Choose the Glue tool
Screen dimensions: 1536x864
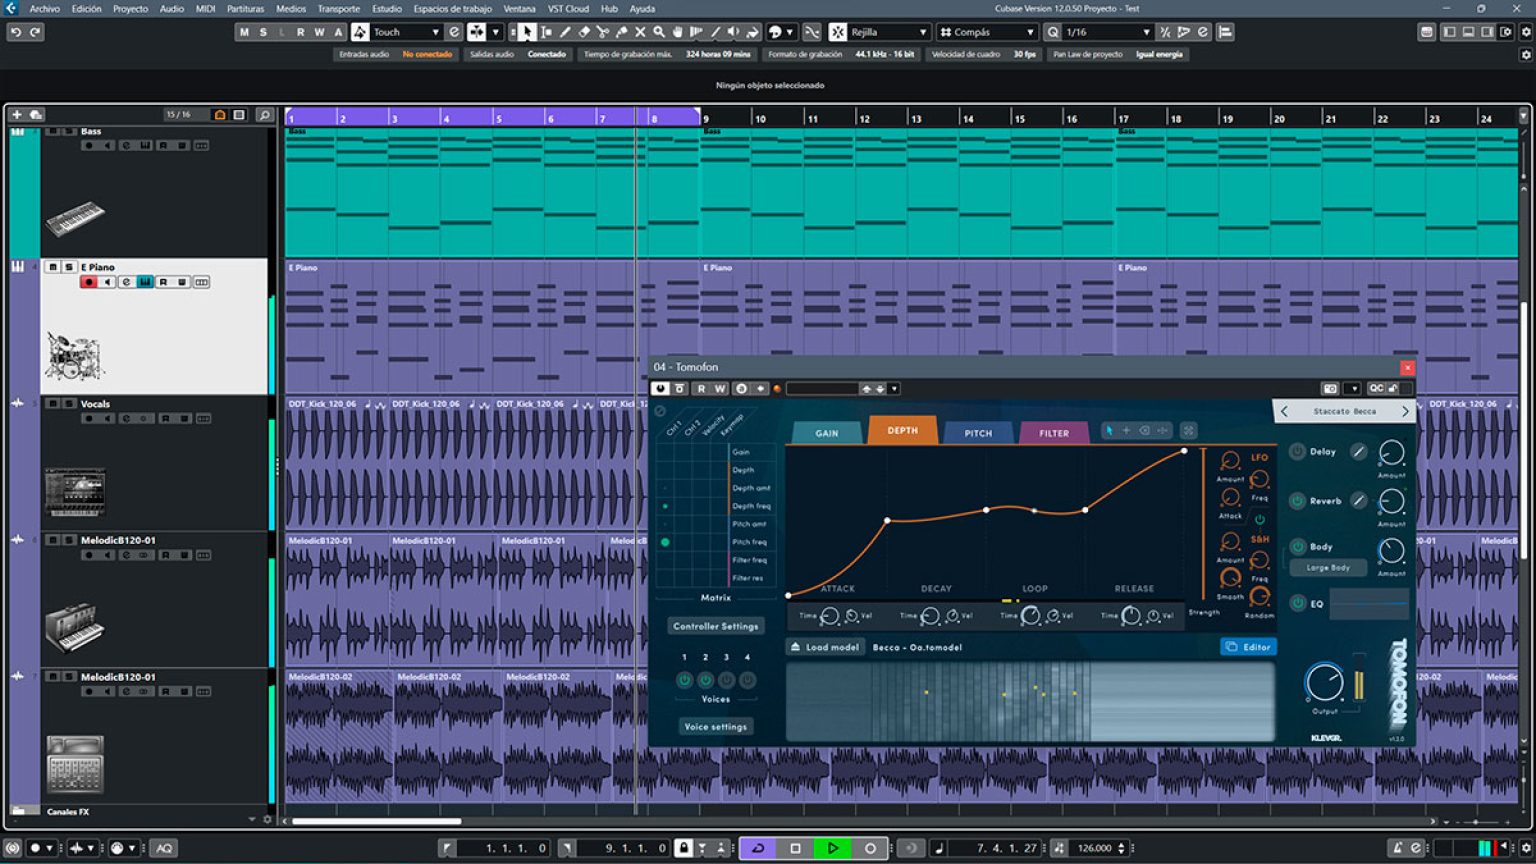[622, 32]
